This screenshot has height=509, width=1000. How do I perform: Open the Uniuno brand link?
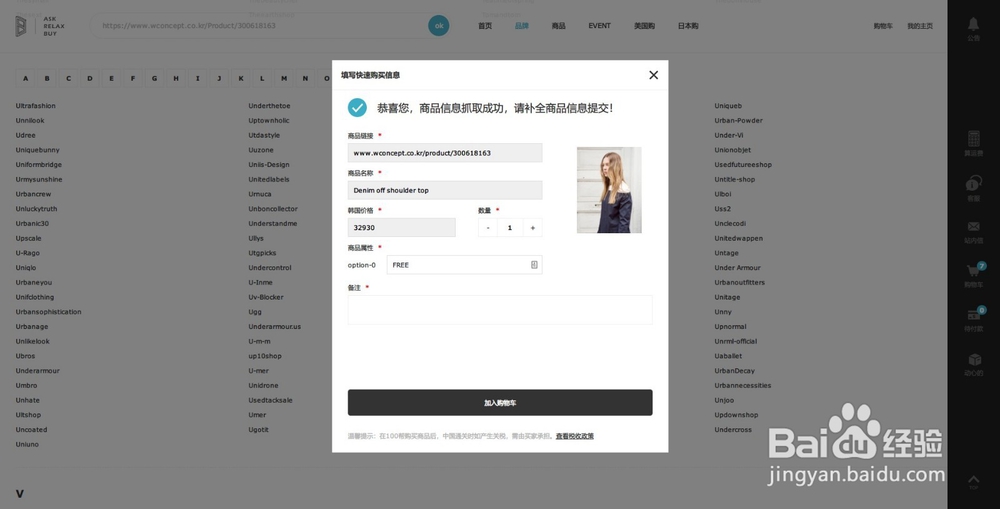[27, 445]
